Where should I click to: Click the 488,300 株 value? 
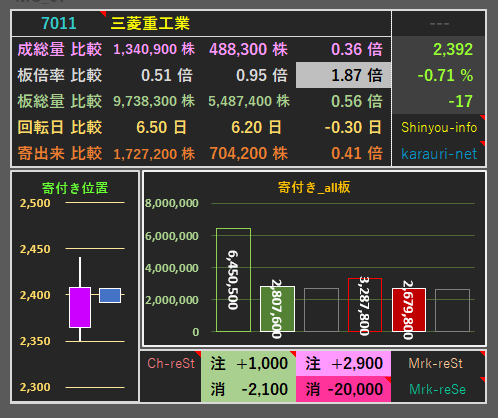coord(248,49)
